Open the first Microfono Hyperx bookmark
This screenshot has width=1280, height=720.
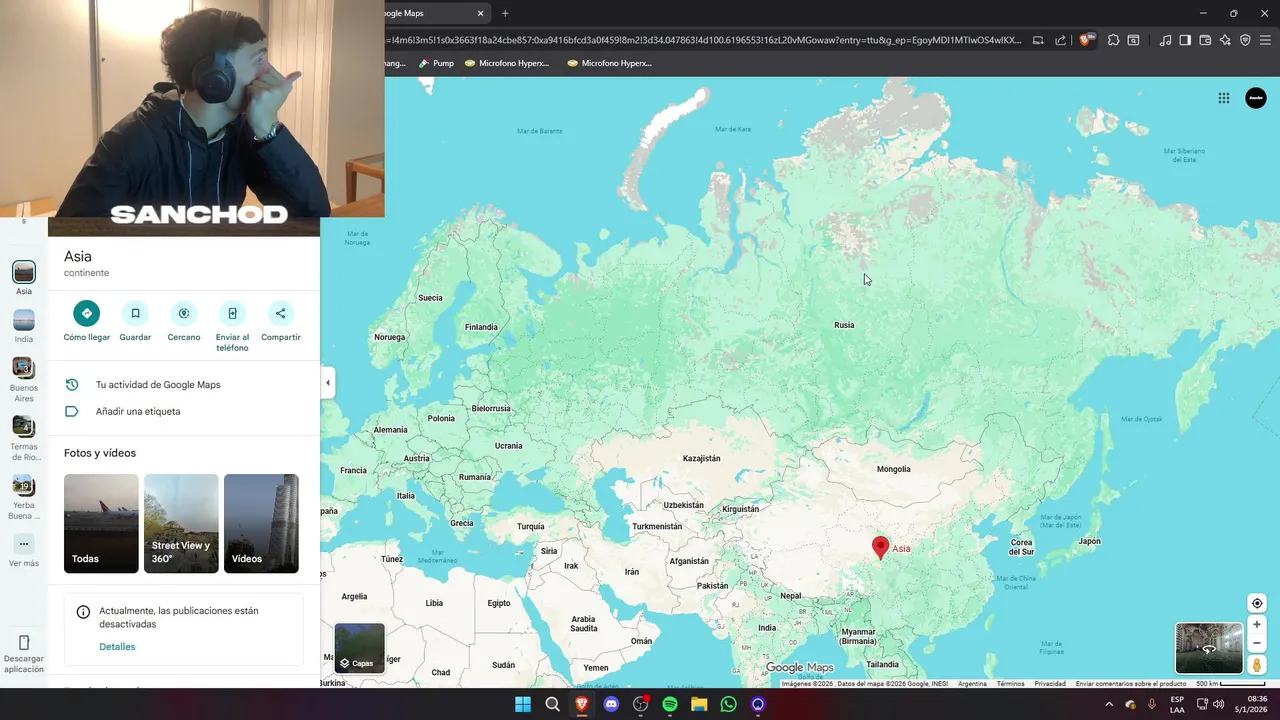(507, 63)
